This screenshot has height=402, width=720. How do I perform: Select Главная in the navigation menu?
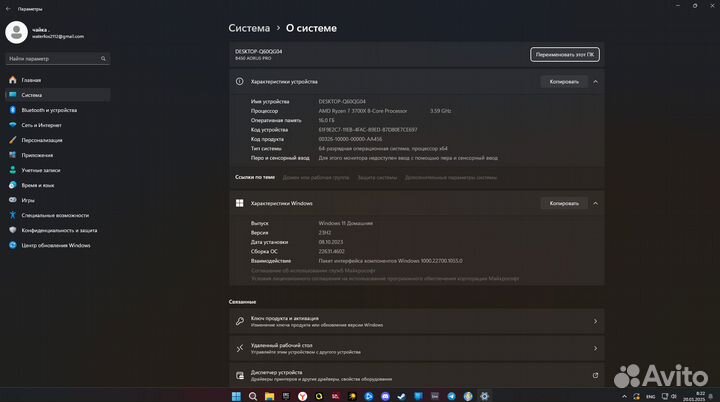[x=32, y=80]
